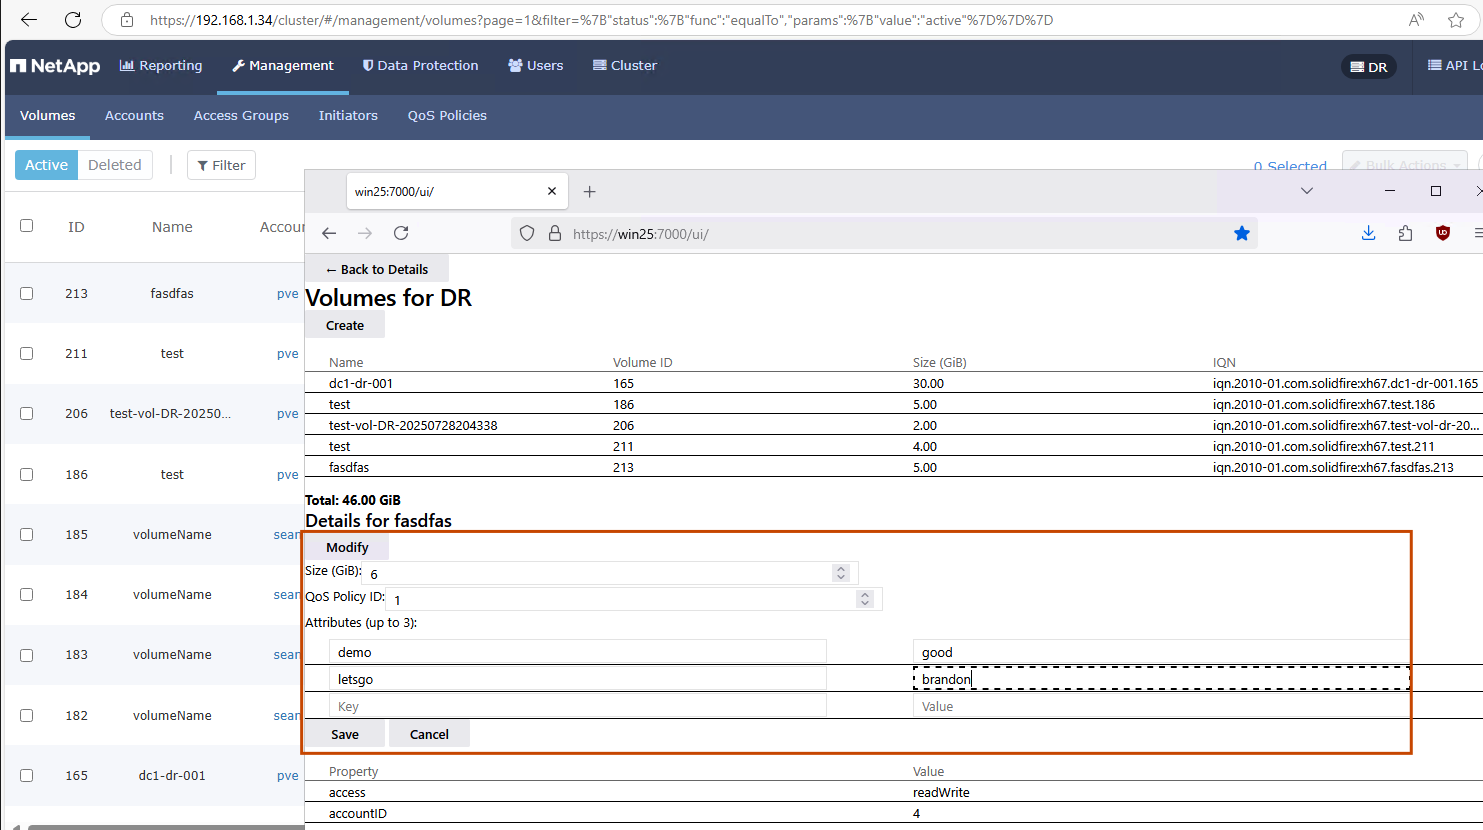The width and height of the screenshot is (1483, 830).
Task: Switch to the Accounts tab
Action: tap(134, 116)
